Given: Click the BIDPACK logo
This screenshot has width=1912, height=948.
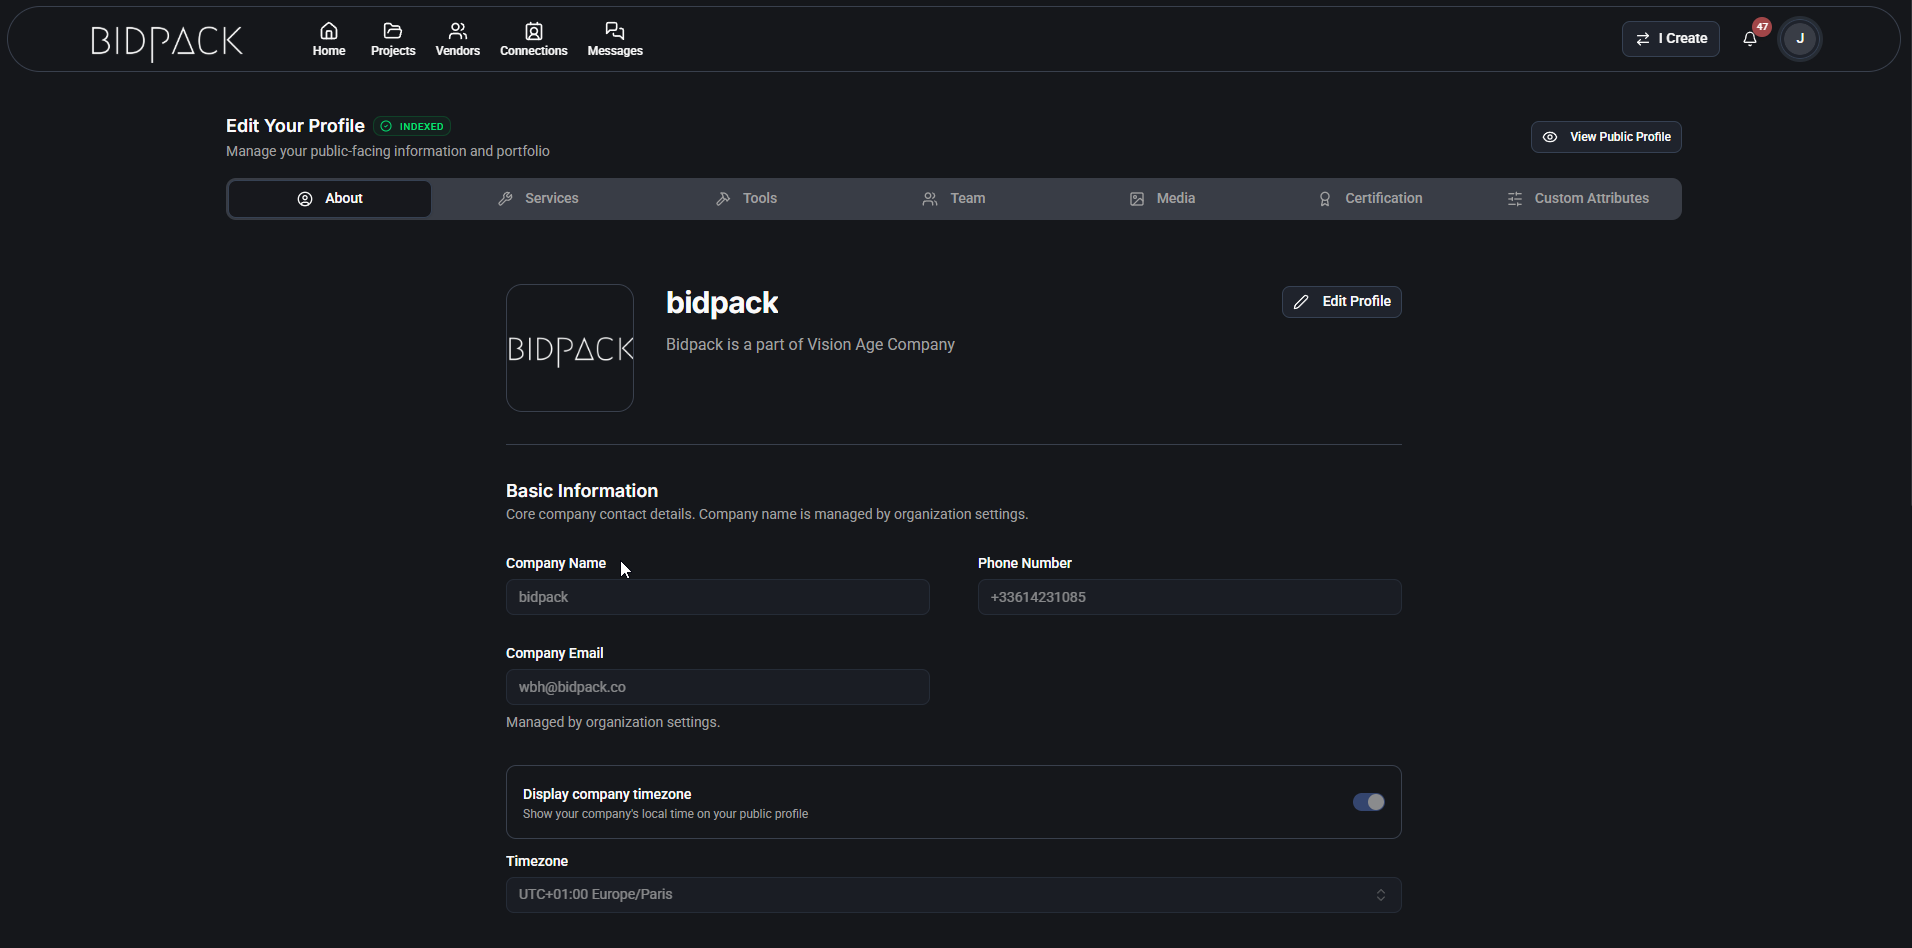Looking at the screenshot, I should click(166, 41).
